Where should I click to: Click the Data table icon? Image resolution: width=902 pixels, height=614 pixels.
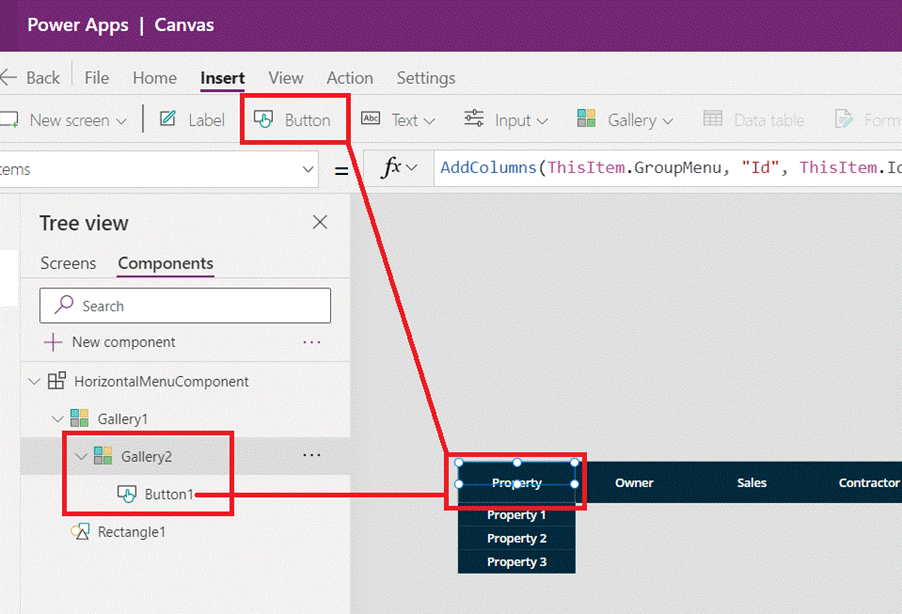click(713, 119)
